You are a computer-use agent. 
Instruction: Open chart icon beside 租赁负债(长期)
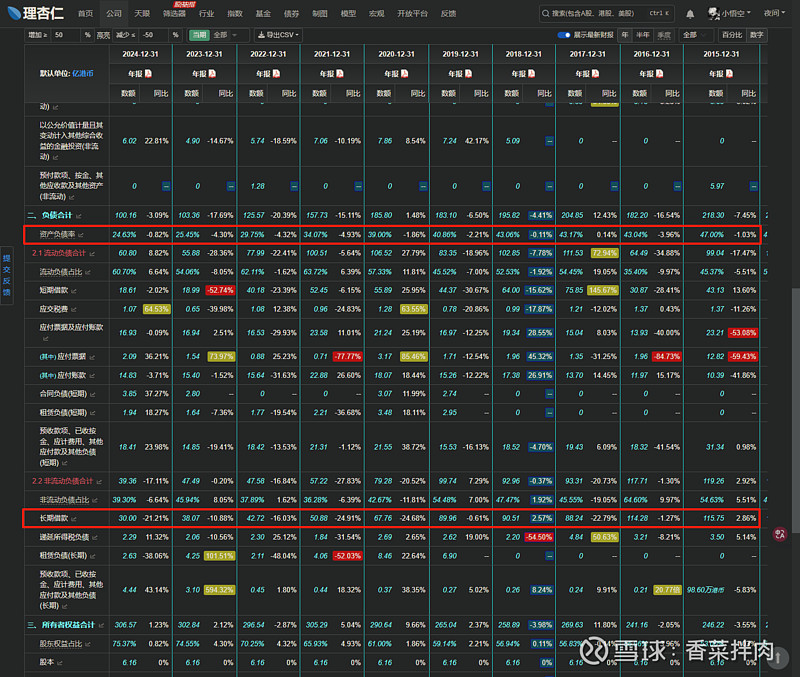[92, 557]
